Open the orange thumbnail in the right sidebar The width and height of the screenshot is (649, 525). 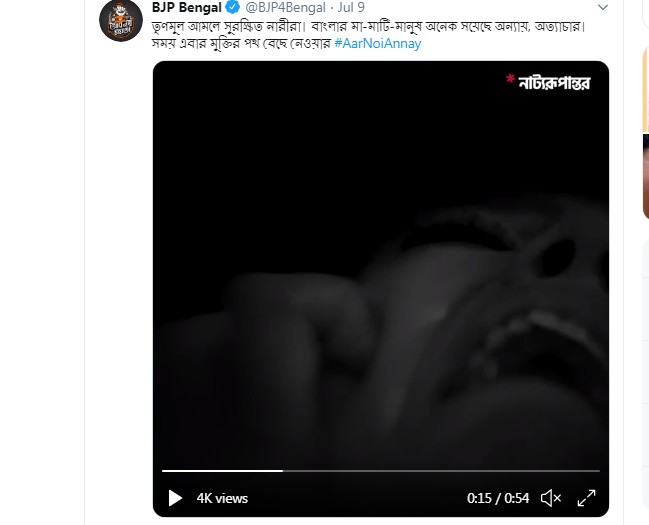coord(646,89)
